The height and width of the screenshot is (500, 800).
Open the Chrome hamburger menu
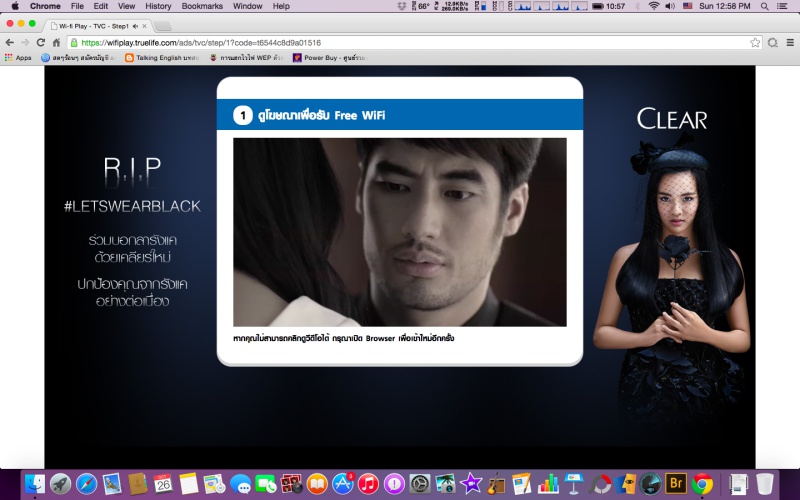[790, 43]
